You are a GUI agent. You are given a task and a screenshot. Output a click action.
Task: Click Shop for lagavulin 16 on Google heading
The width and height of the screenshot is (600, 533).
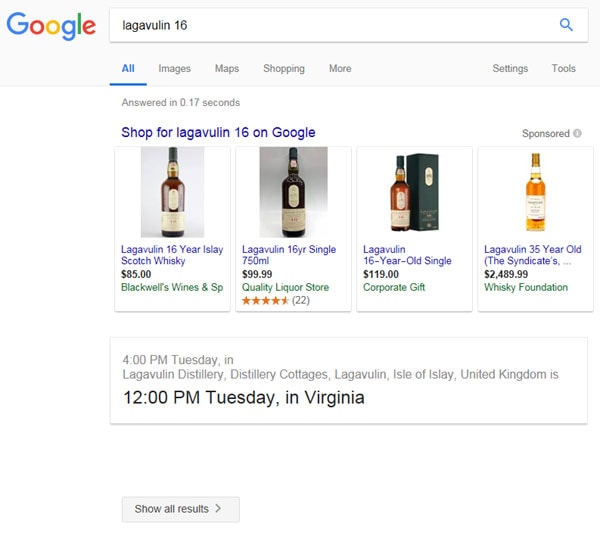click(218, 132)
